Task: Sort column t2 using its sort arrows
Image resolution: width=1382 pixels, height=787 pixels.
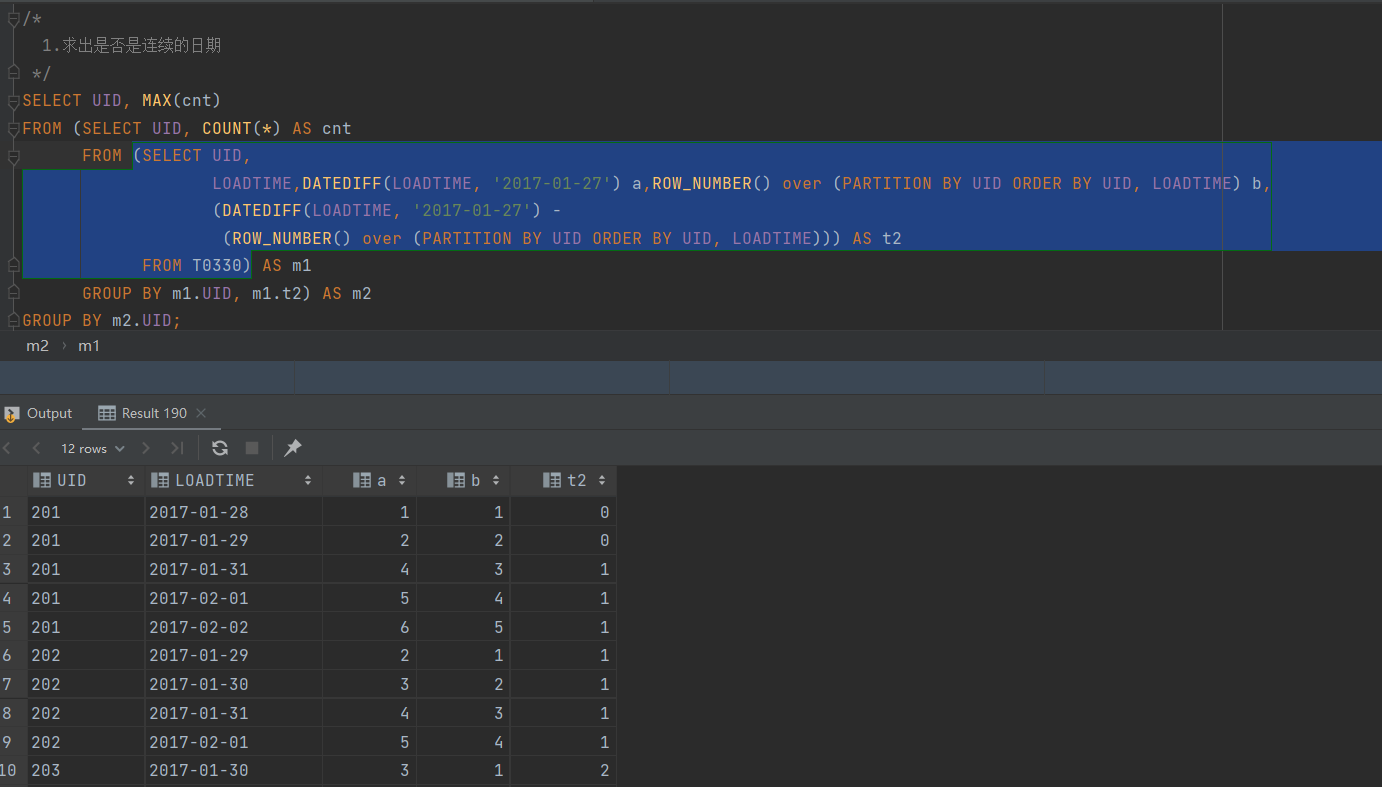Action: tap(602, 481)
